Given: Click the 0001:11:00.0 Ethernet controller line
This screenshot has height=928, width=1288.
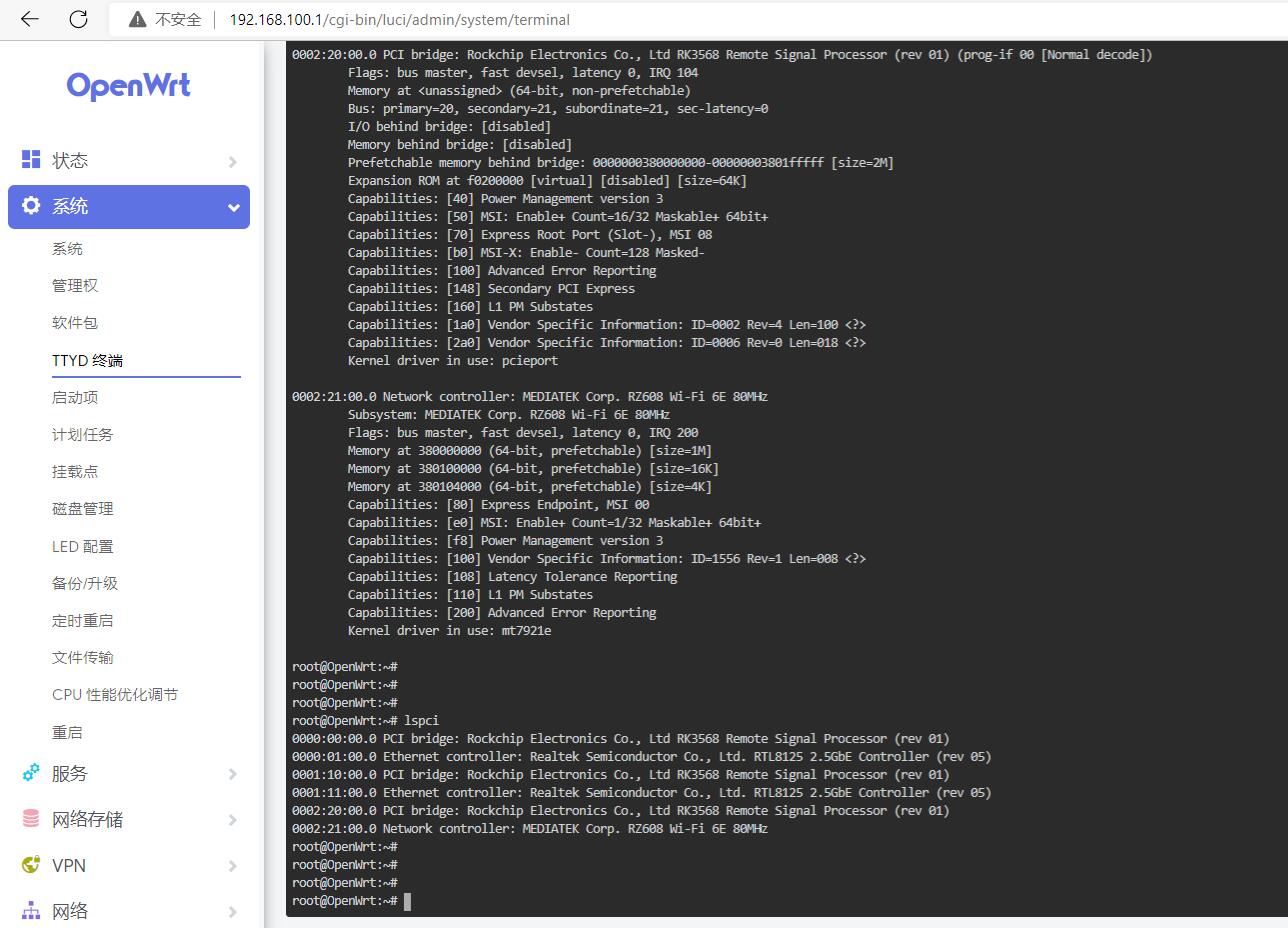Looking at the screenshot, I should (x=642, y=793).
